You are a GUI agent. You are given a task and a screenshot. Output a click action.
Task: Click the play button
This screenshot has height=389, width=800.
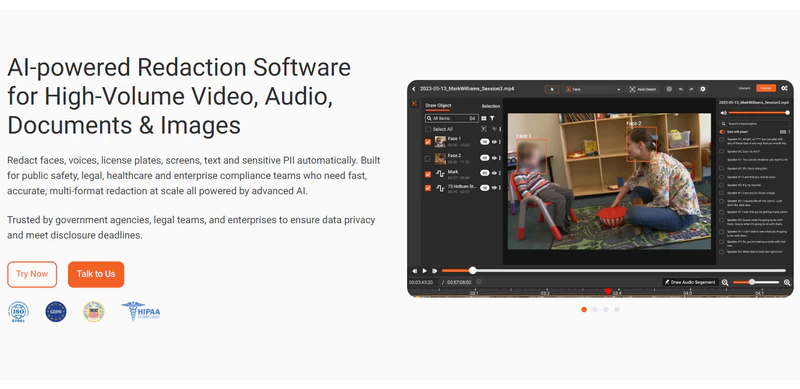[x=424, y=271]
